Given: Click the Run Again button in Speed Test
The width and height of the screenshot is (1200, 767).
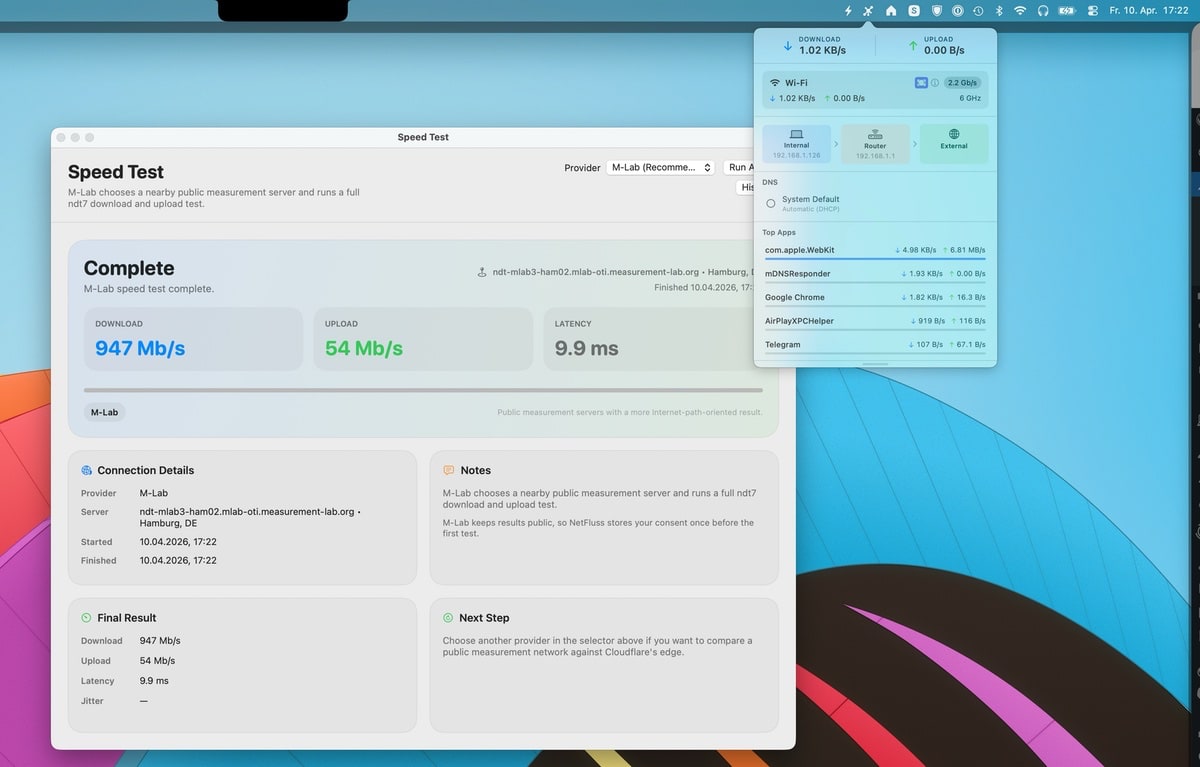Looking at the screenshot, I should tap(739, 168).
